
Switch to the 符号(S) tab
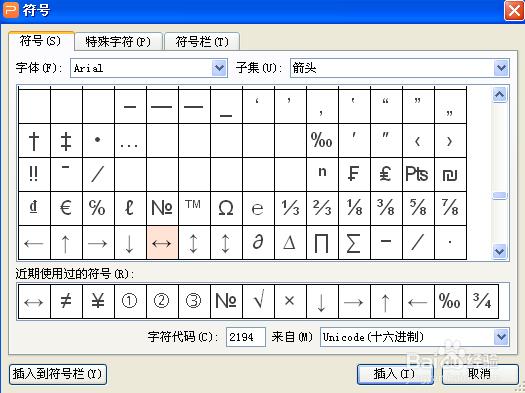pyautogui.click(x=41, y=41)
